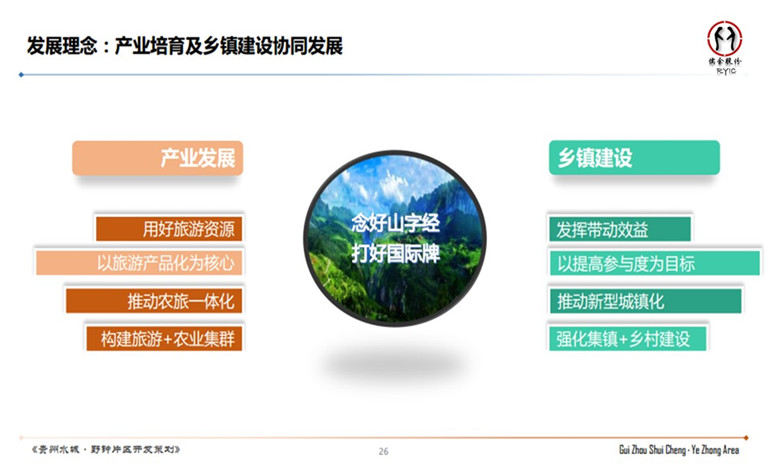This screenshot has width=770, height=470.
Task: Select the 用好旅游资源 box
Action: [x=168, y=229]
